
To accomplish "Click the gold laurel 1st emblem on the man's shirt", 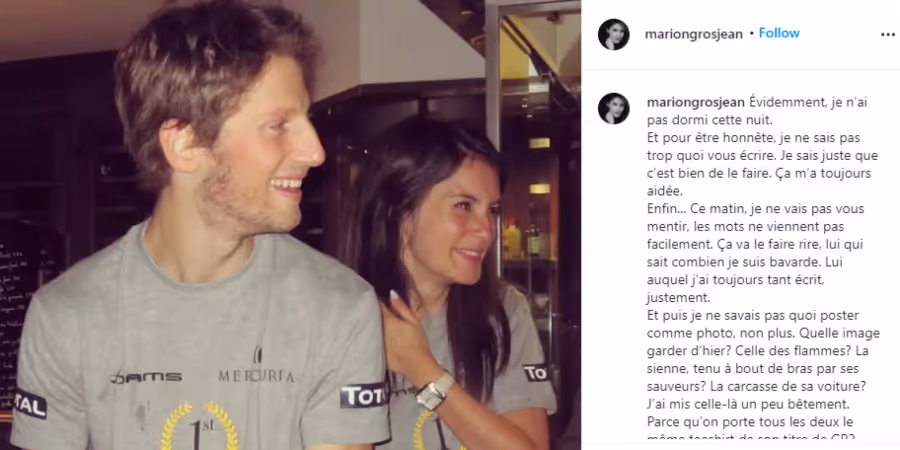I will (199, 426).
